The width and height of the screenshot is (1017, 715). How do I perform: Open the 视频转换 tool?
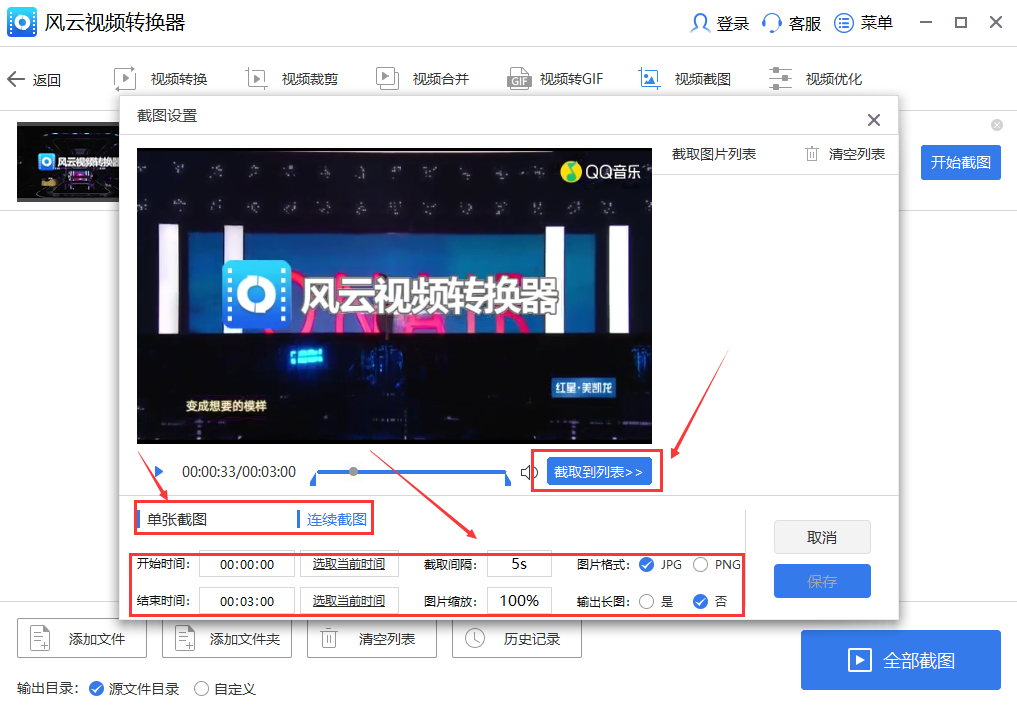coord(161,79)
